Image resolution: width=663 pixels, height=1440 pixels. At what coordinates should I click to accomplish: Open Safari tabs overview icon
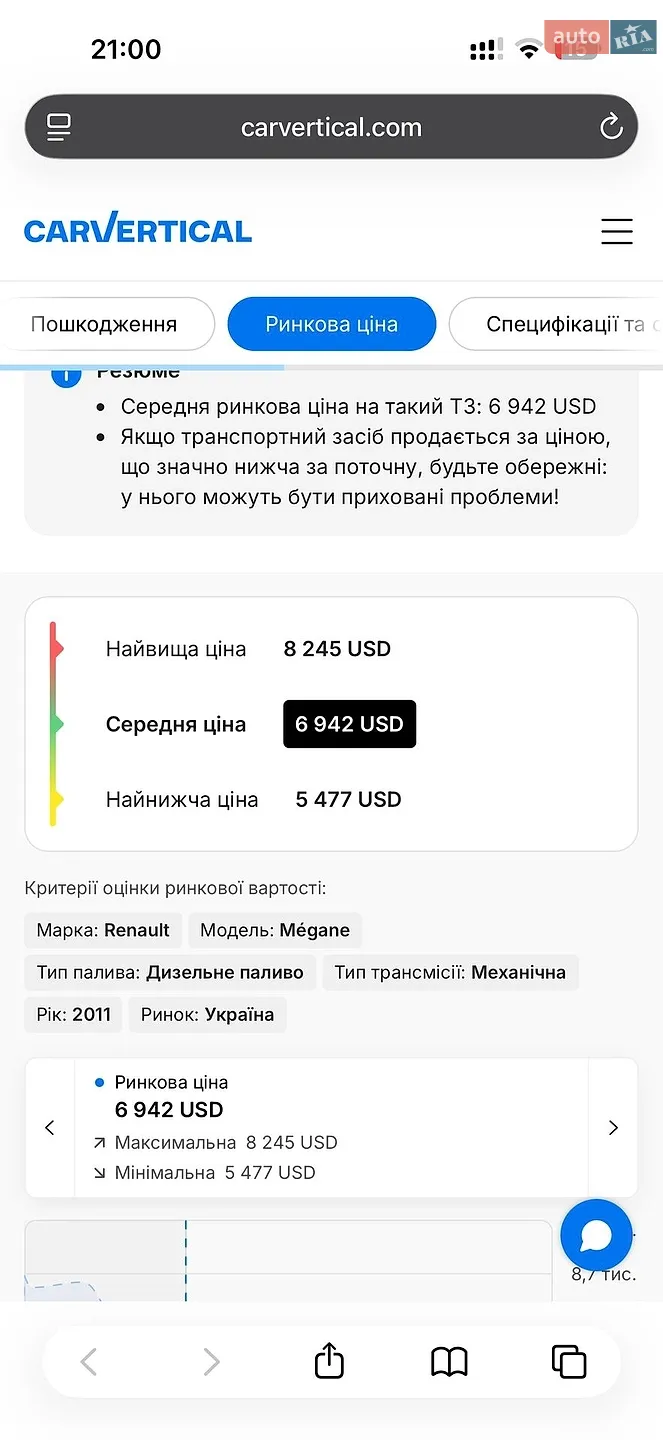coord(569,1362)
